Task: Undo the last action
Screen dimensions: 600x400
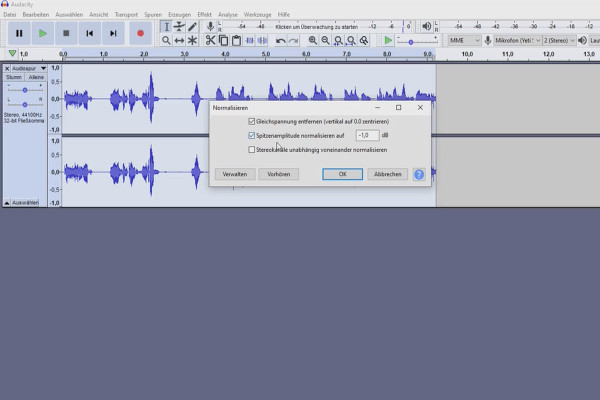Action: (x=280, y=40)
